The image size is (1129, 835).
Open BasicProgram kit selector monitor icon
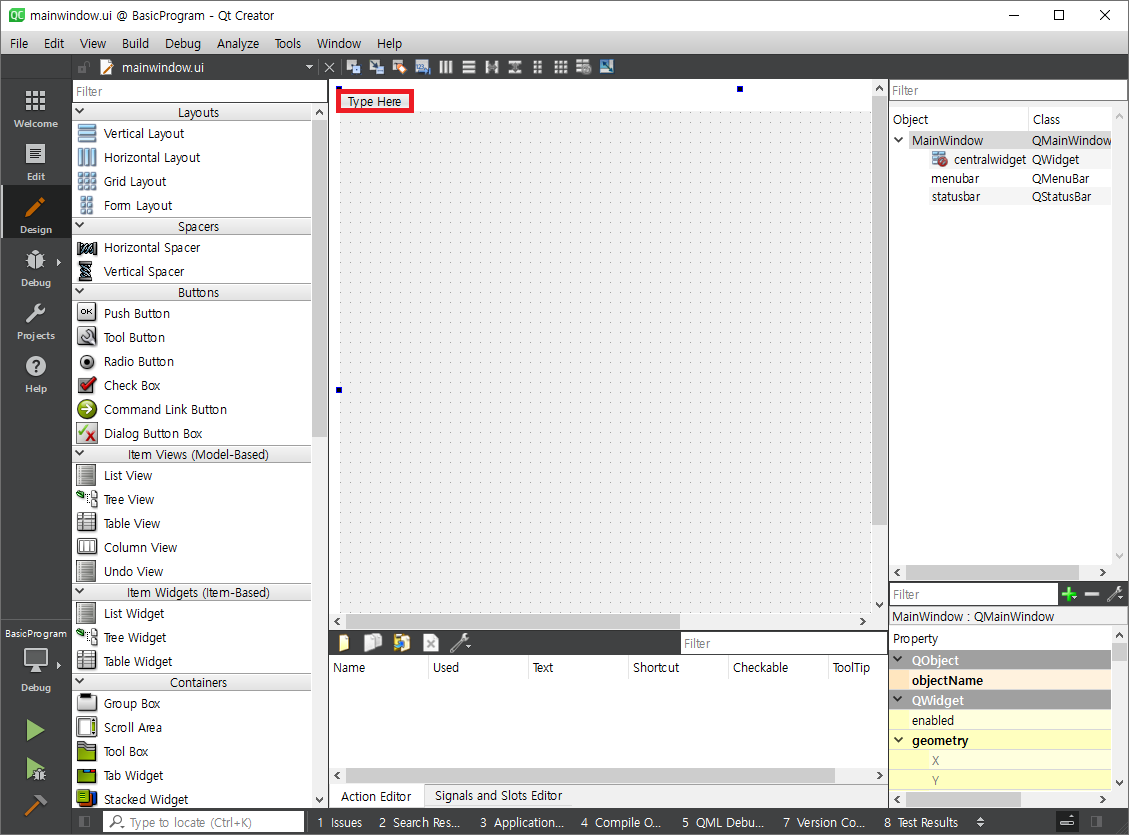click(35, 659)
